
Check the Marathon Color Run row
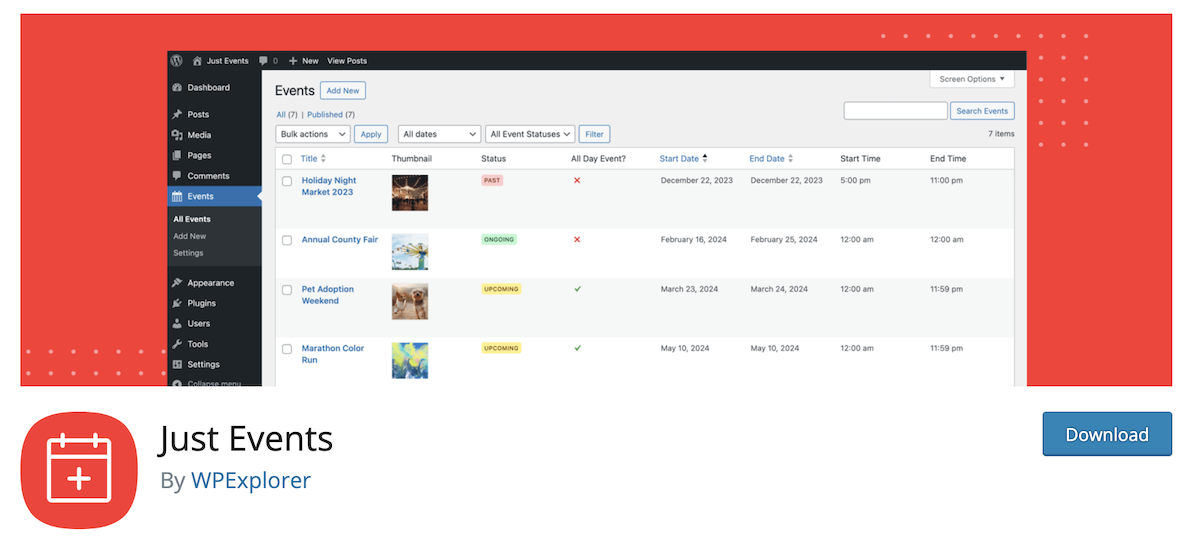pyautogui.click(x=287, y=349)
